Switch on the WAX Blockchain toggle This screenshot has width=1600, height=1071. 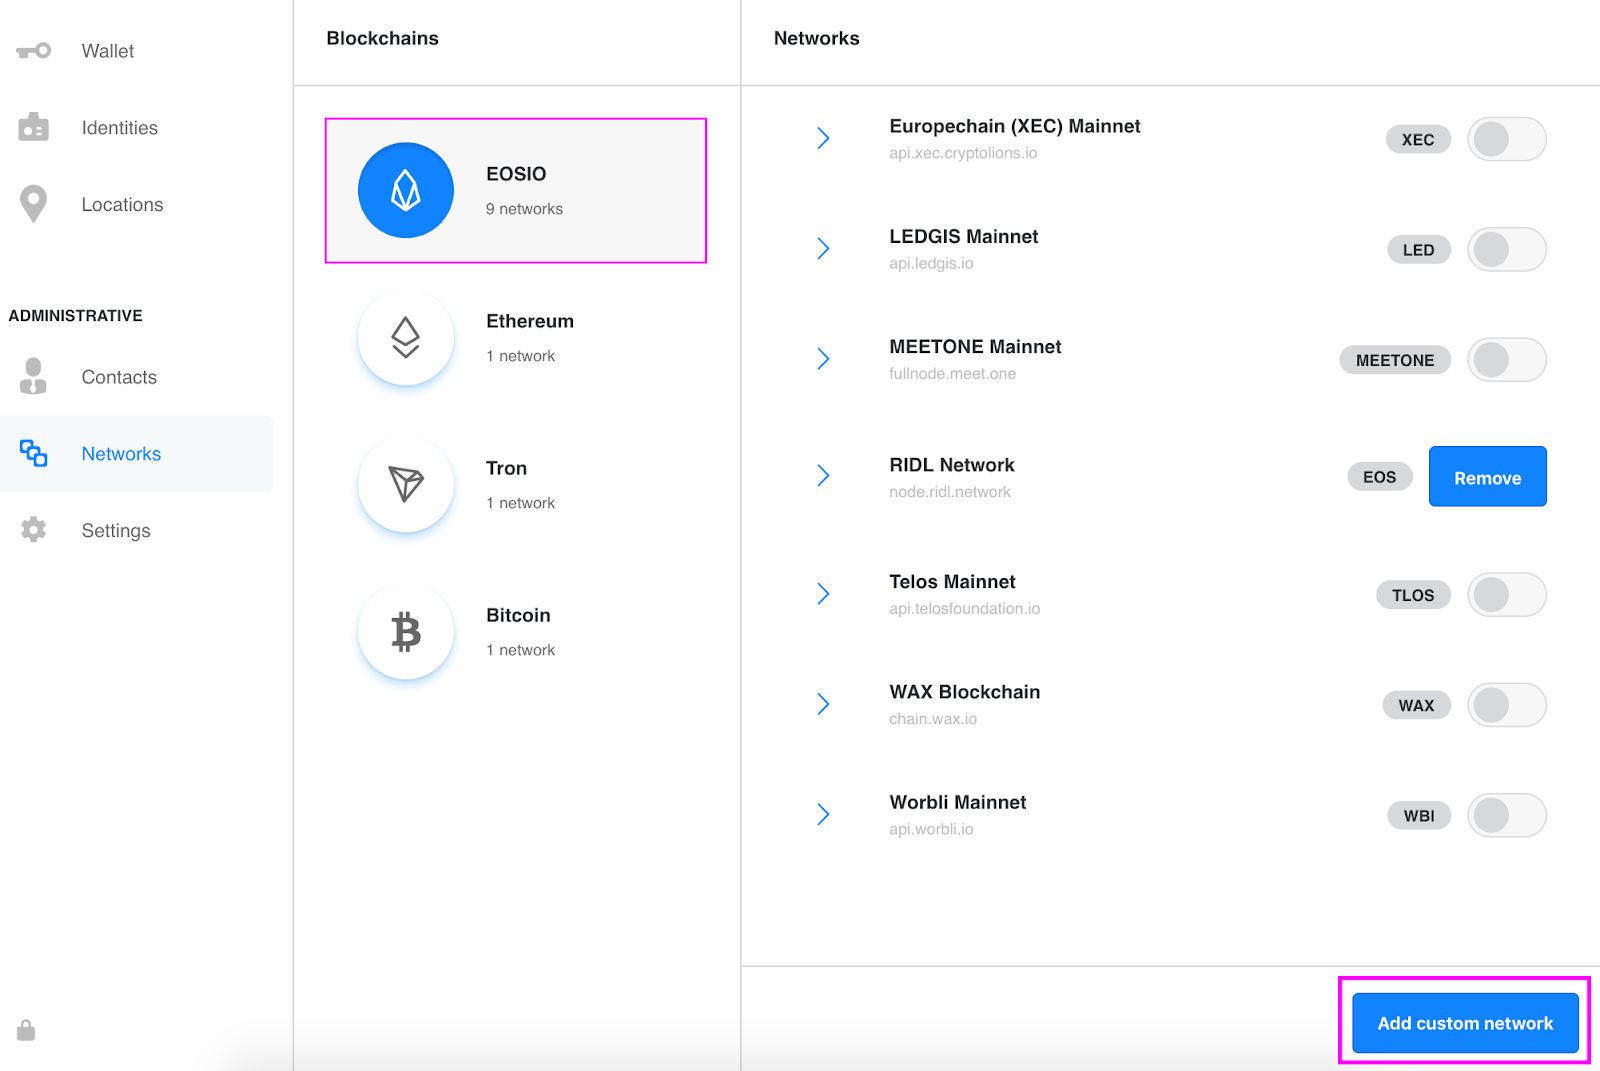point(1507,705)
